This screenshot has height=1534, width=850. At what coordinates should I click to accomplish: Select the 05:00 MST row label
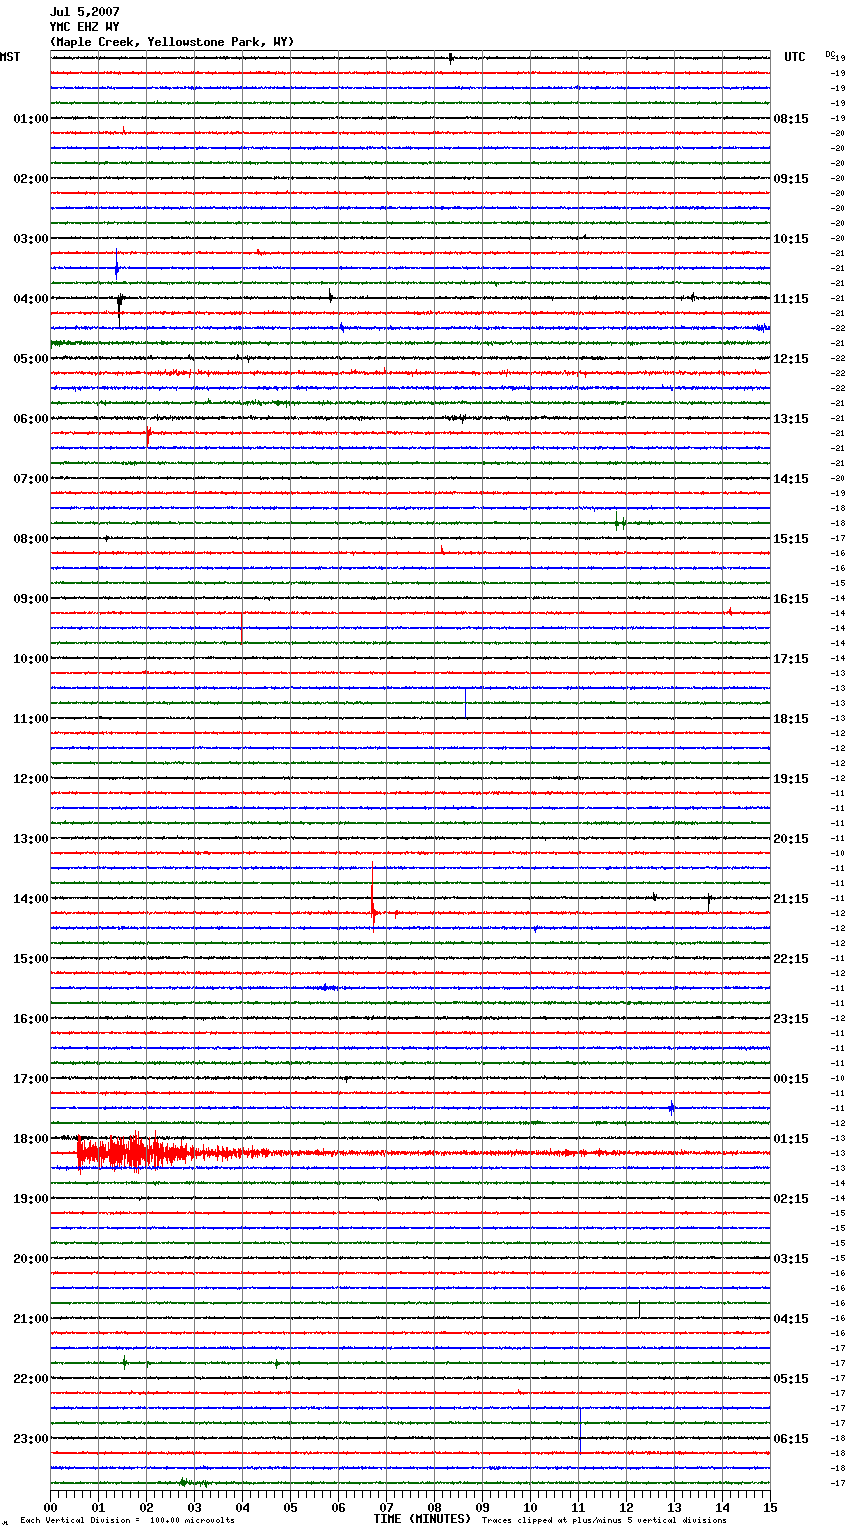[x=30, y=359]
